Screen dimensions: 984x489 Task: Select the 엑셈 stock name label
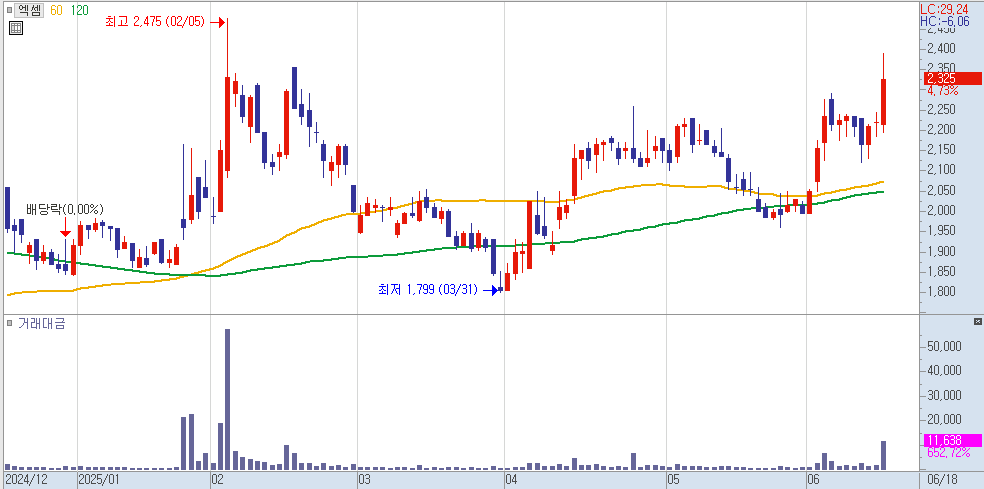pos(29,10)
